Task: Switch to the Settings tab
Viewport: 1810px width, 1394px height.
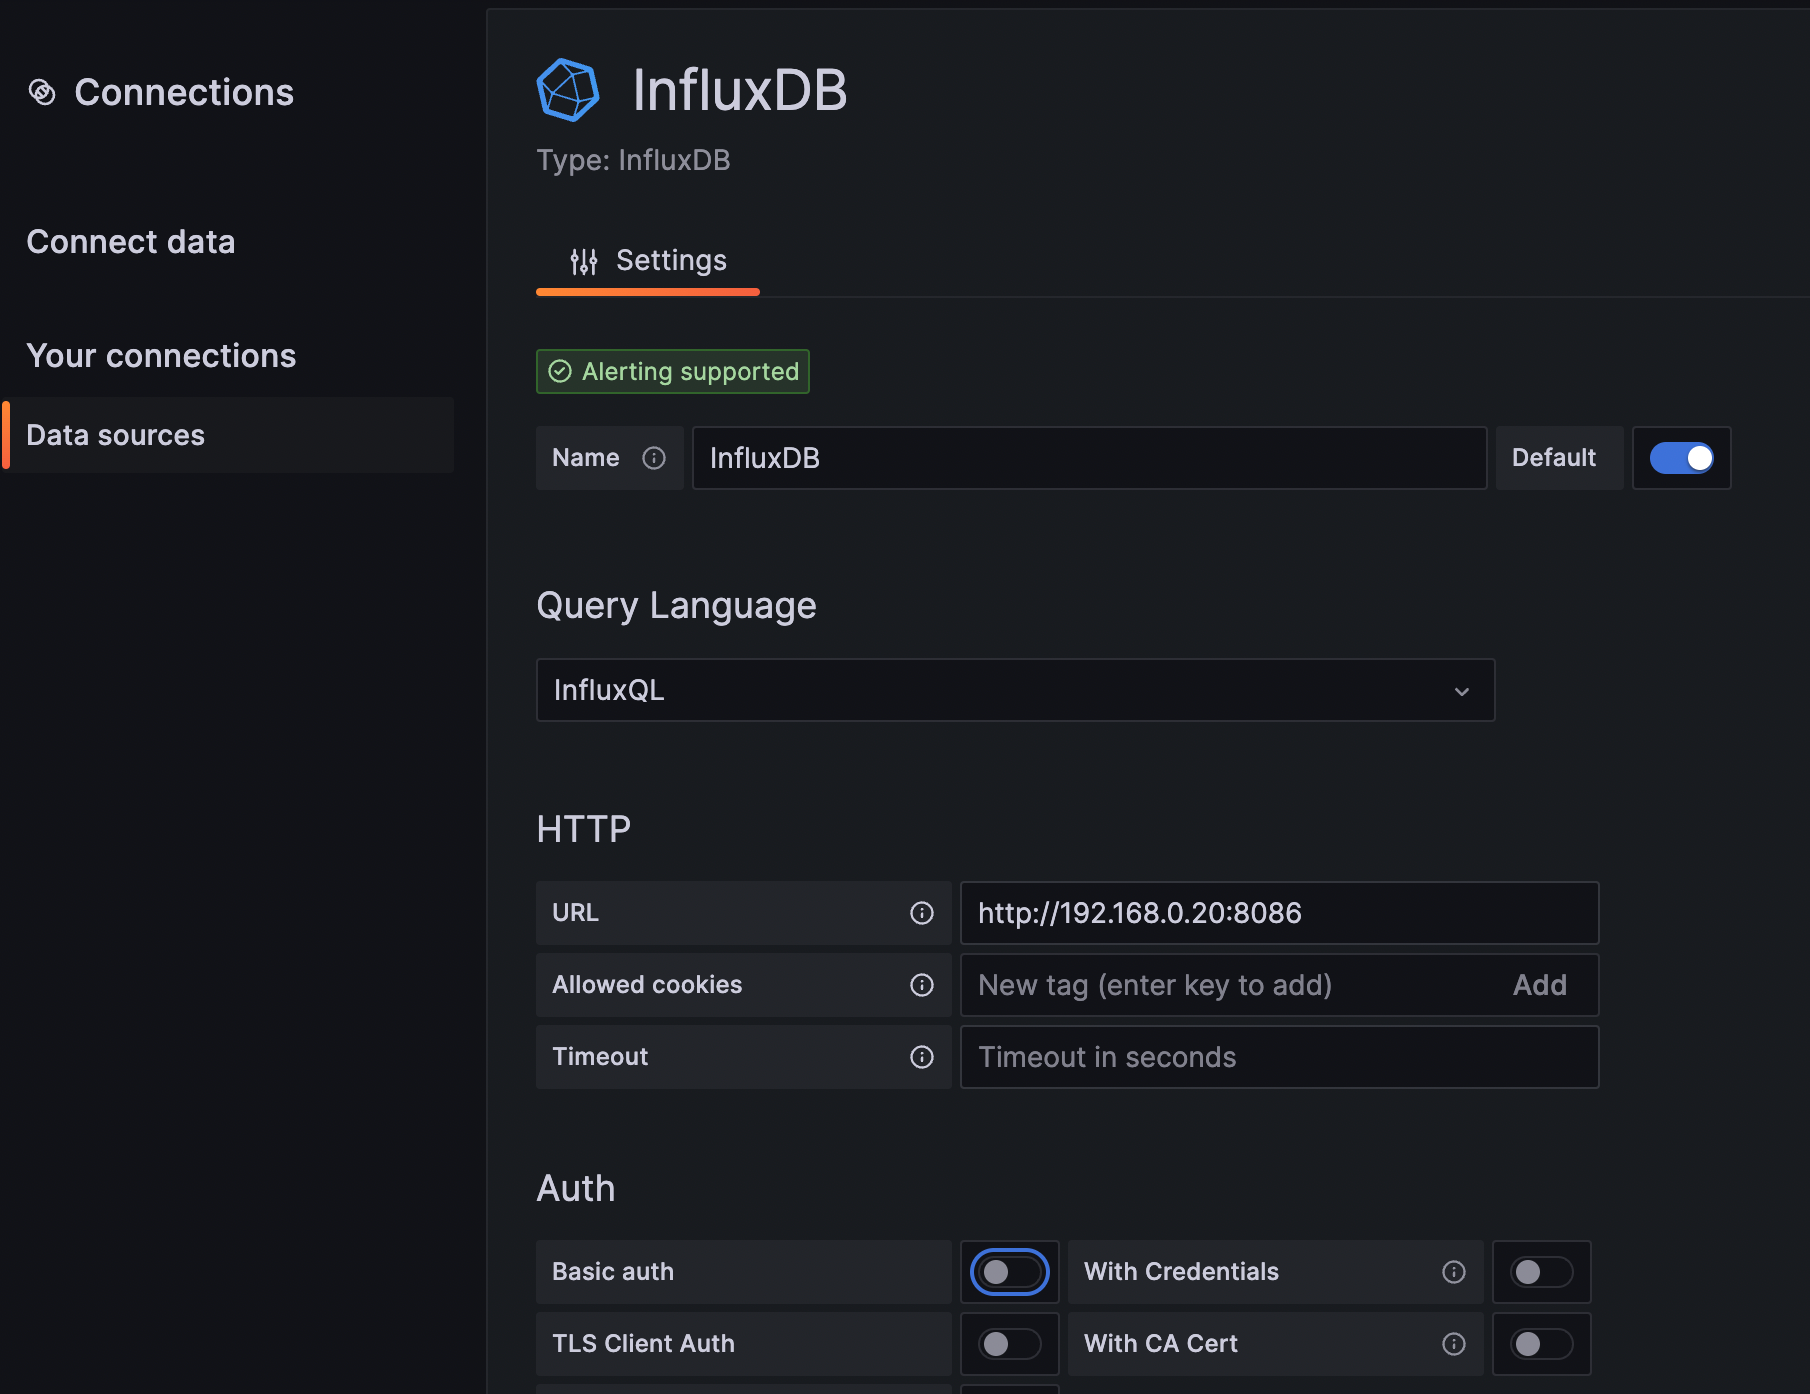Action: point(648,262)
